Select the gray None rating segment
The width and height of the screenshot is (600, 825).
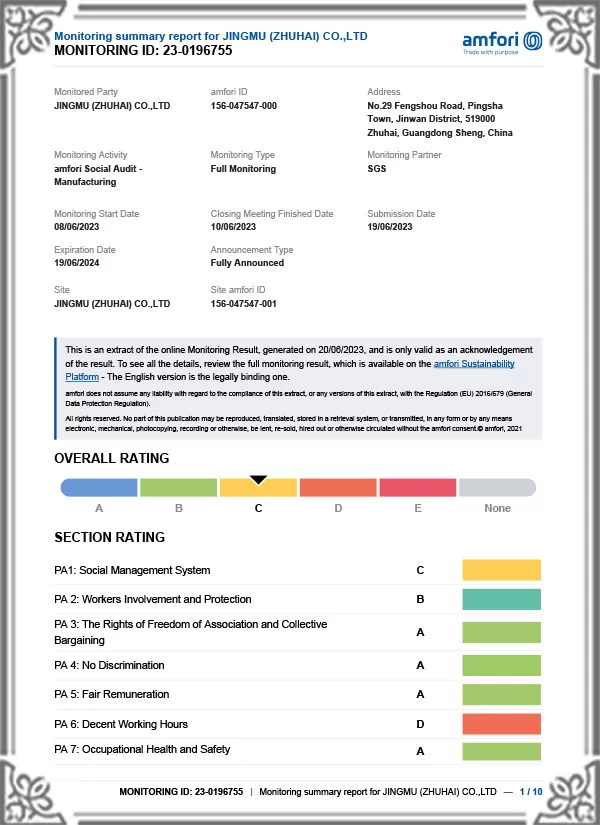pos(497,488)
